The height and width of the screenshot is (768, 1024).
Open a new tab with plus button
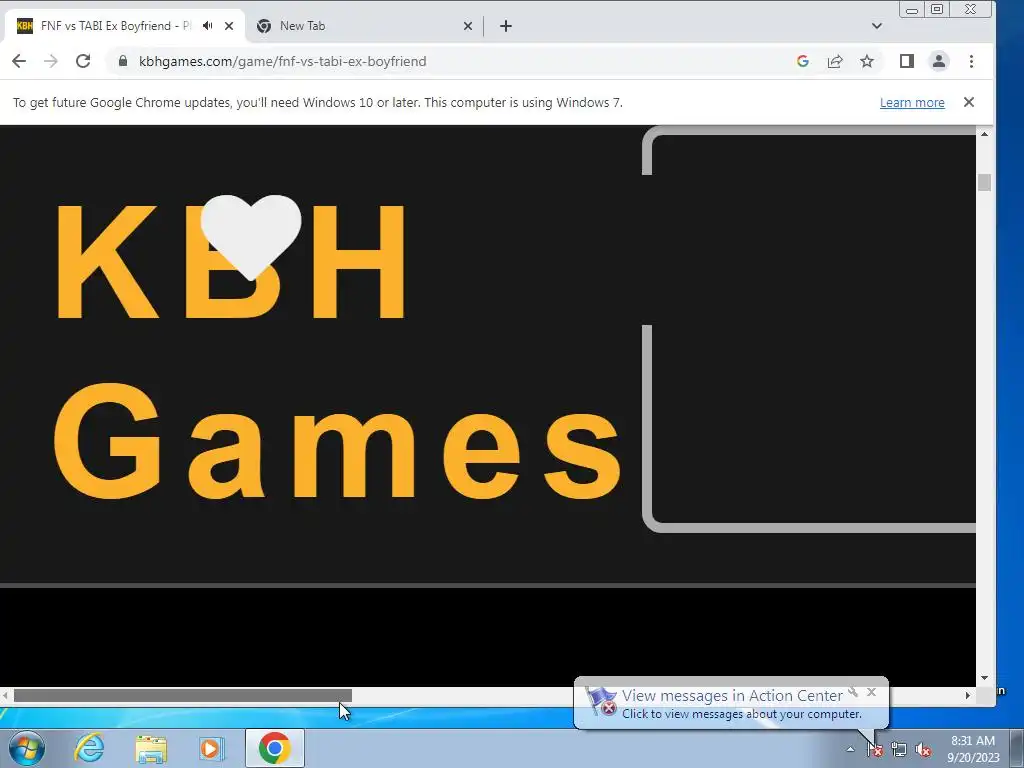pos(505,26)
